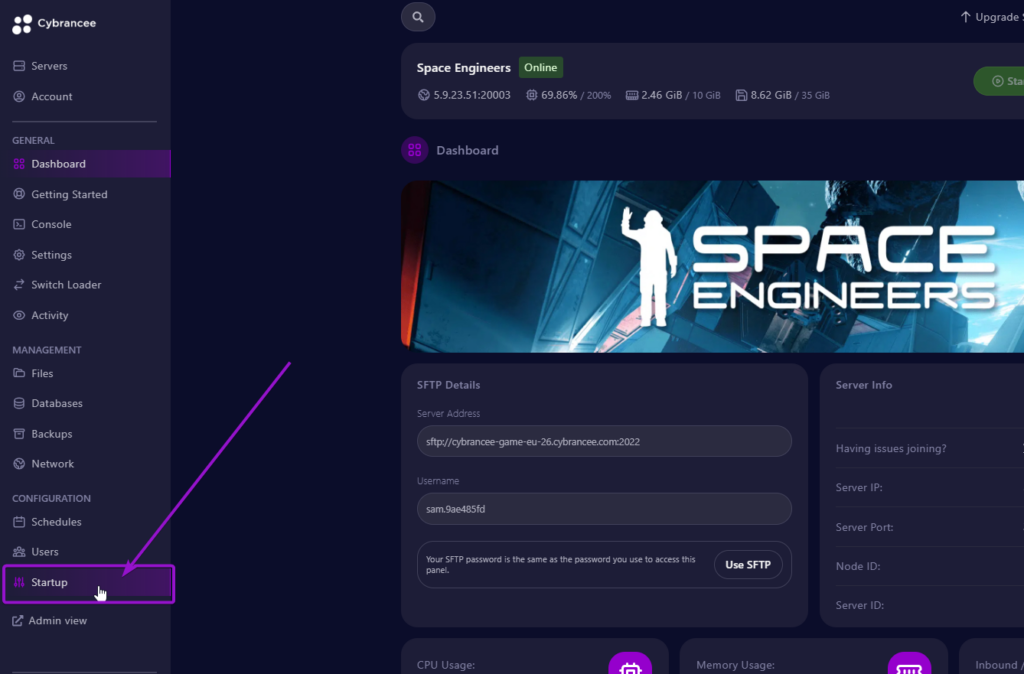
Task: Click the CPU chip icon by 69.86%
Action: point(532,95)
